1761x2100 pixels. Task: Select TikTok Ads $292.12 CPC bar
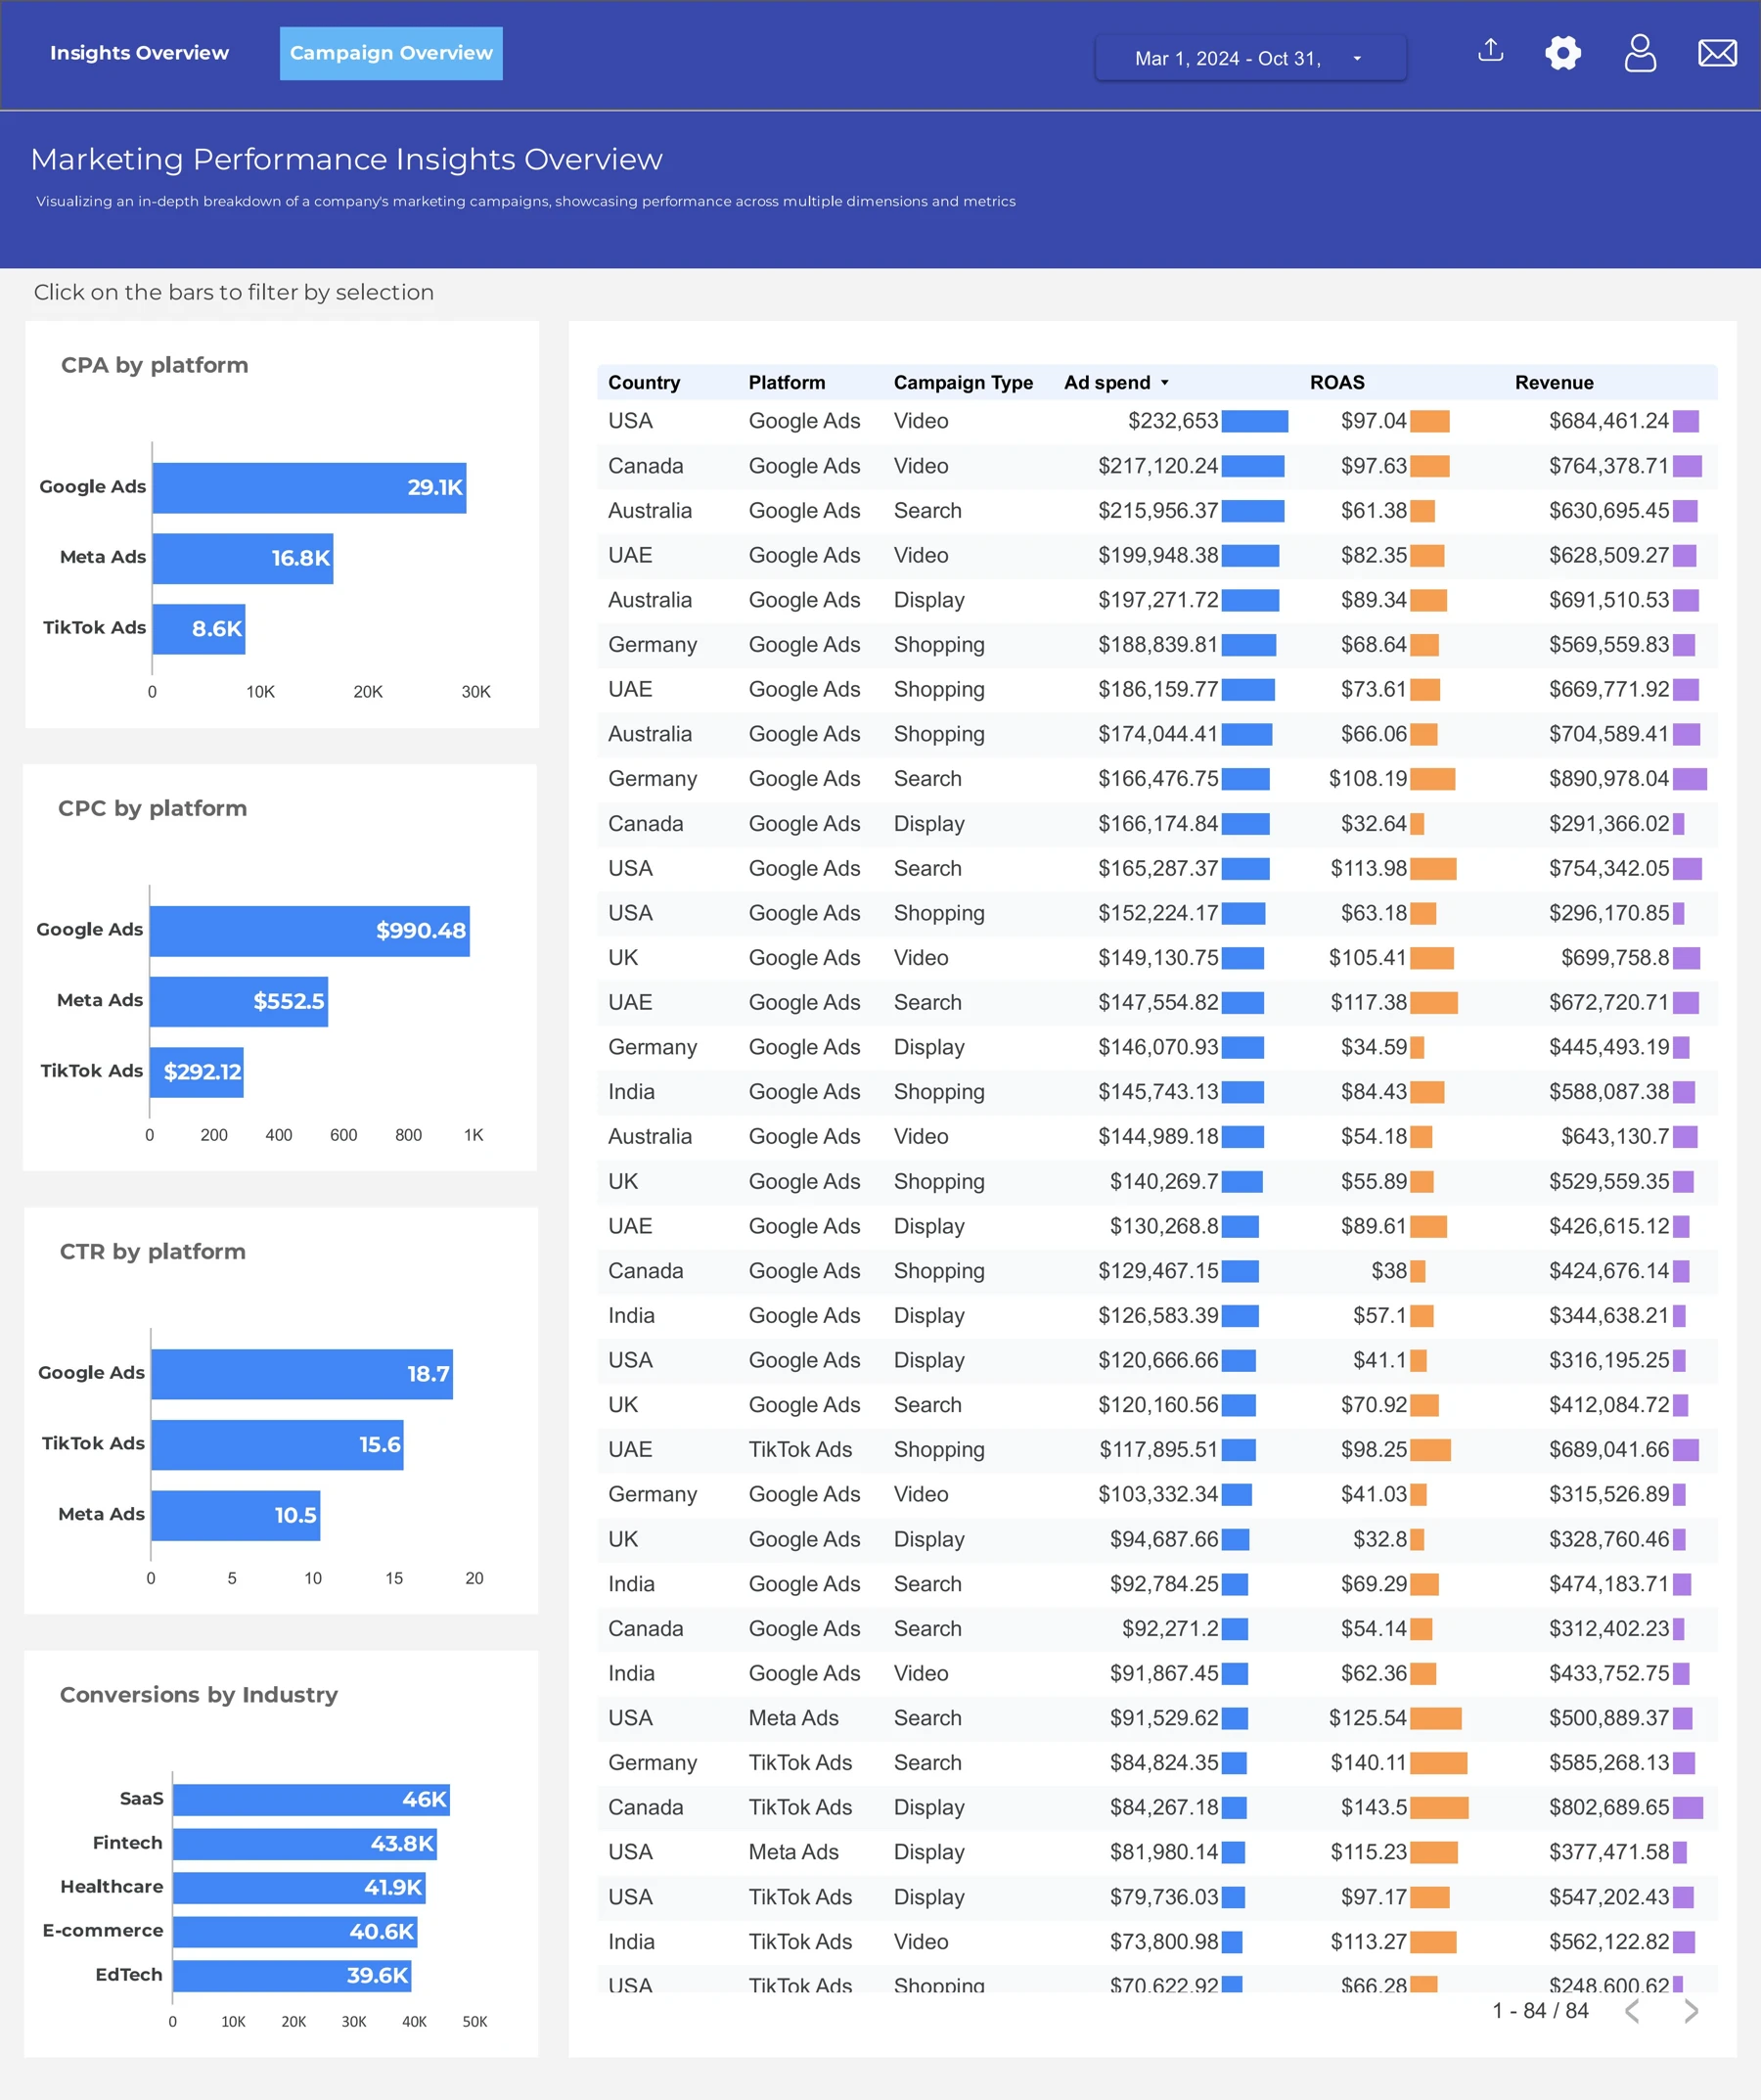tap(197, 1072)
